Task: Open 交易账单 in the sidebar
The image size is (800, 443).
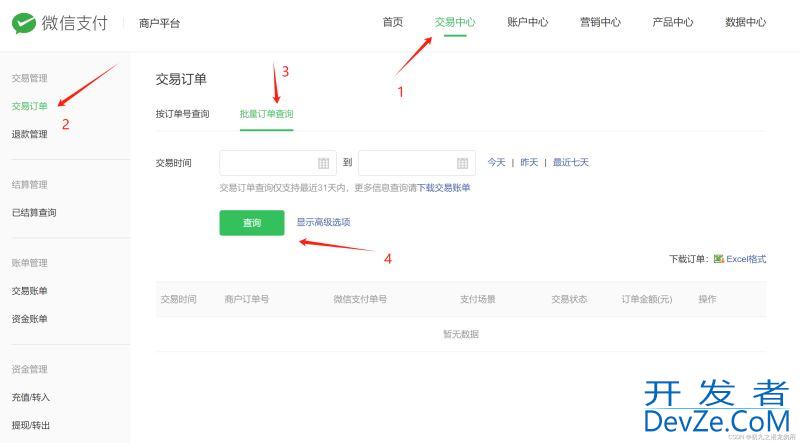Action: [30, 291]
